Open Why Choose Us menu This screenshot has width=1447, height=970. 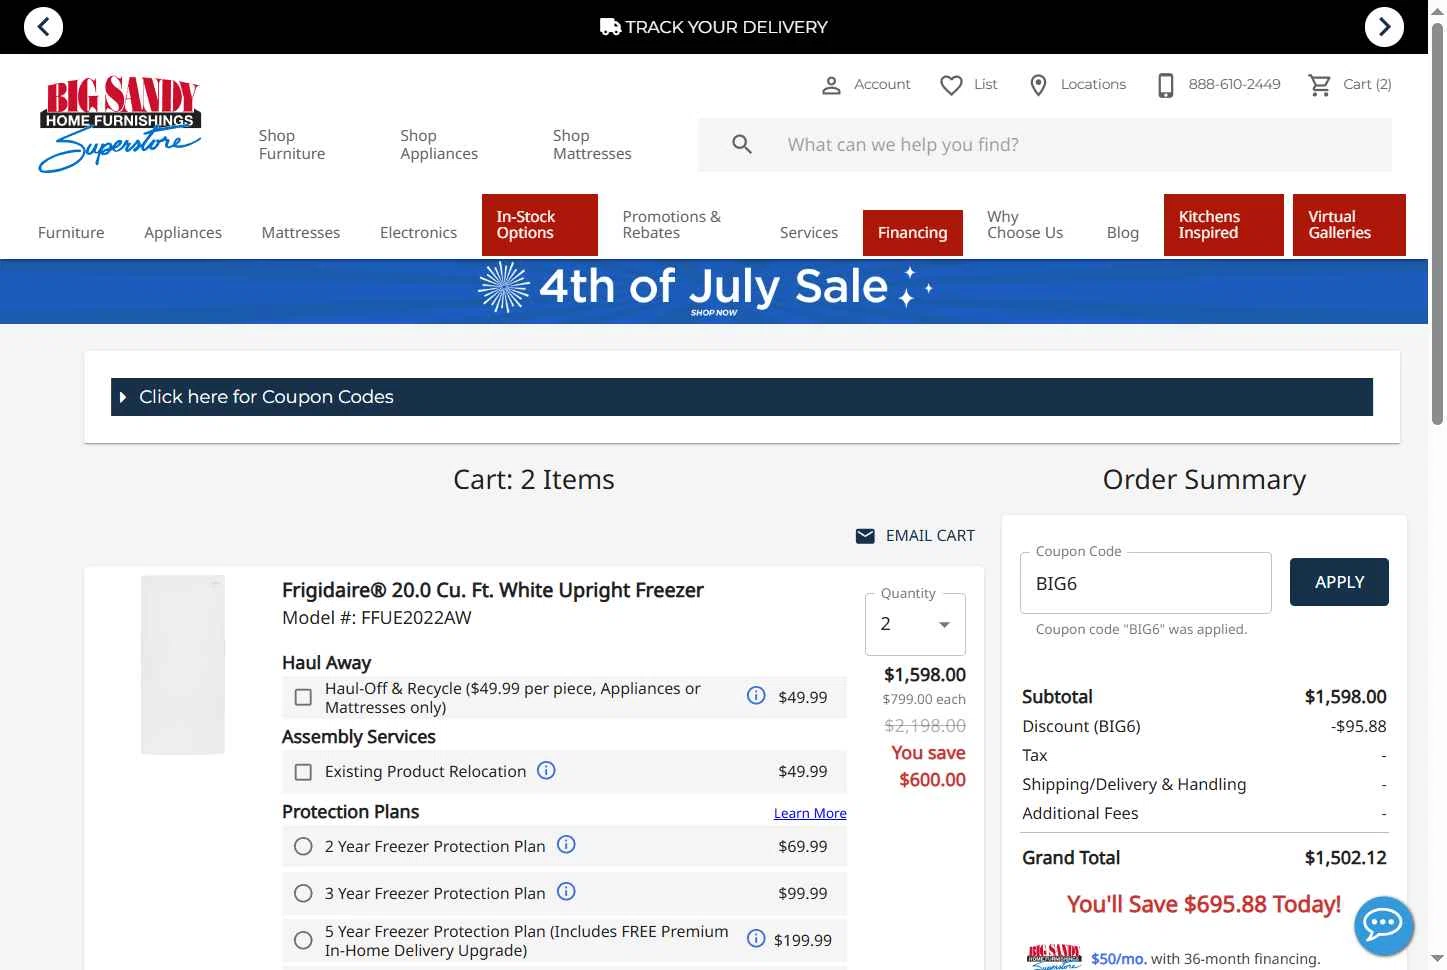[1025, 224]
